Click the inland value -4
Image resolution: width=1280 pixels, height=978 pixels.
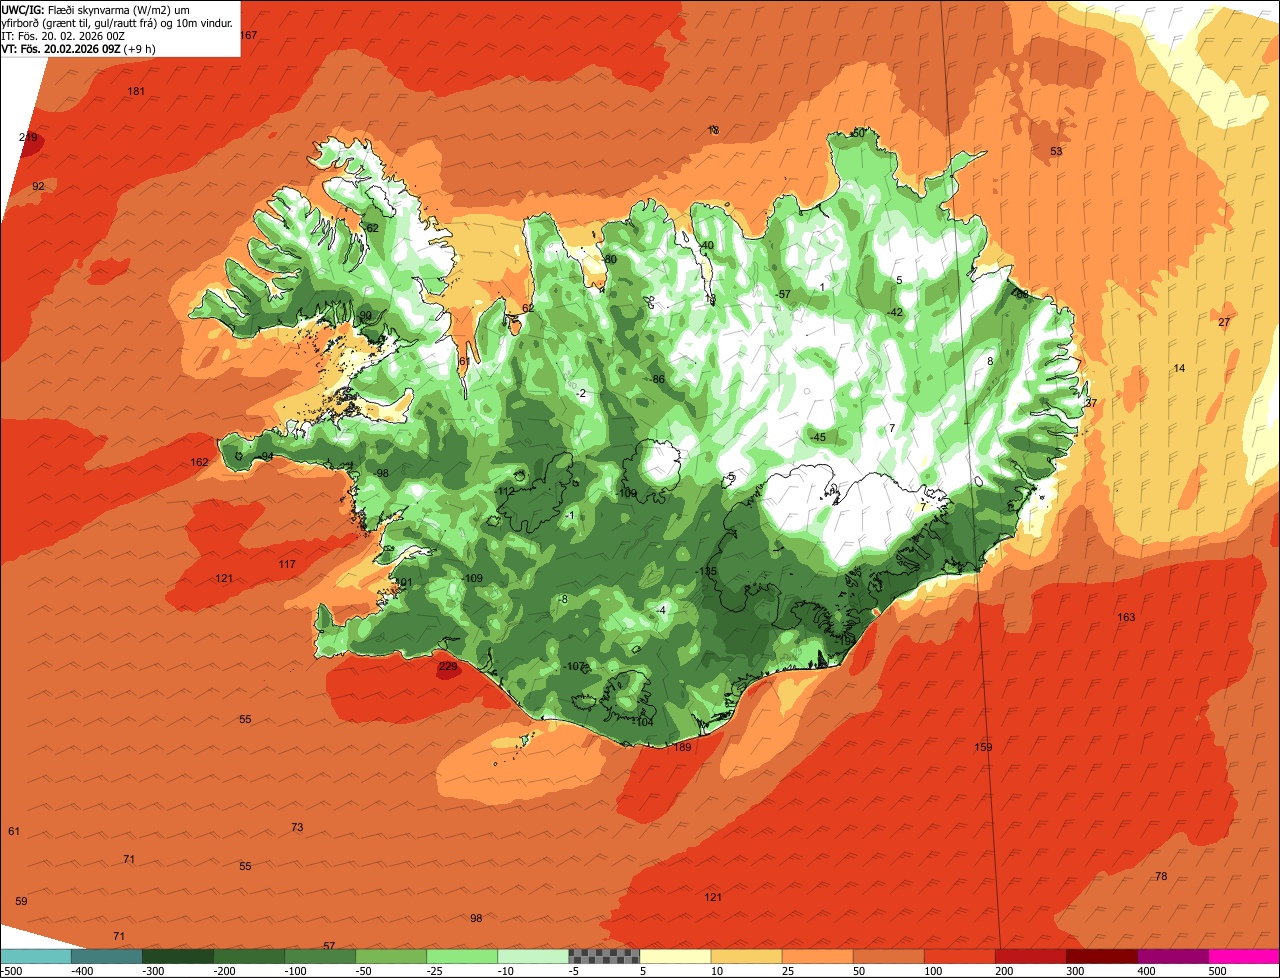point(661,611)
